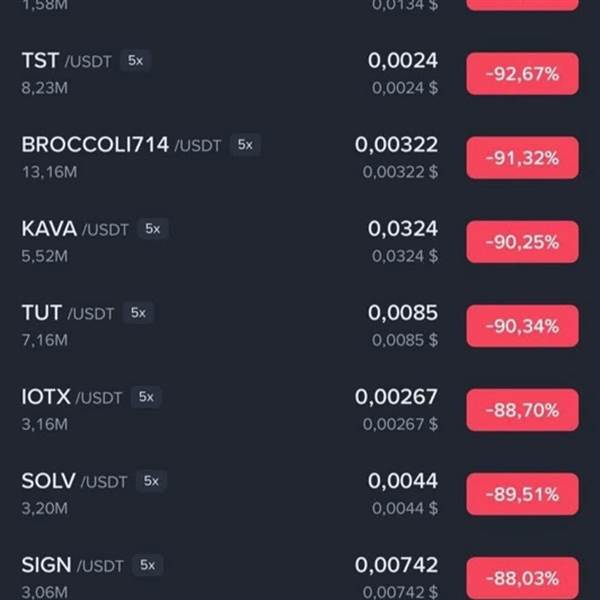The width and height of the screenshot is (600, 600).
Task: Tap the IOTX 5x leverage badge
Action: [146, 397]
